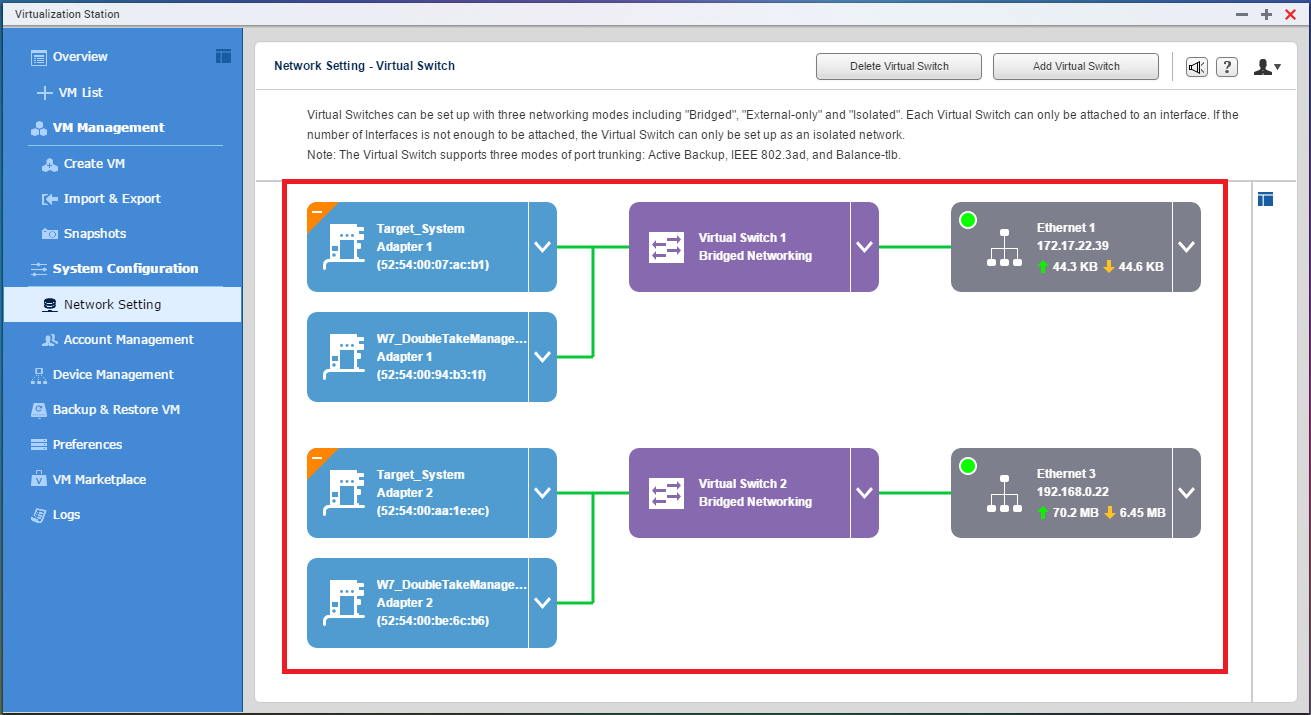Click the Virtual Switch 2 arrows icon
Viewport: 1311px width, 715px height.
click(666, 493)
